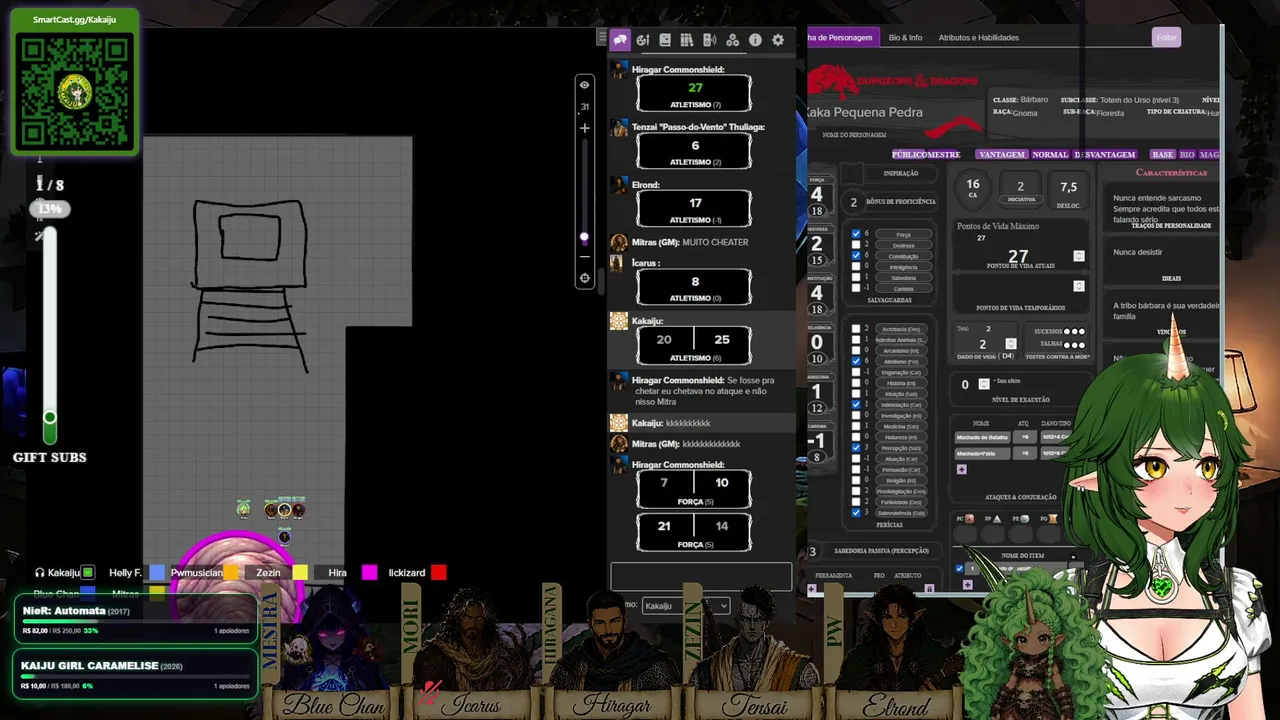
Task: Click the add attack plus button
Action: [x=962, y=469]
